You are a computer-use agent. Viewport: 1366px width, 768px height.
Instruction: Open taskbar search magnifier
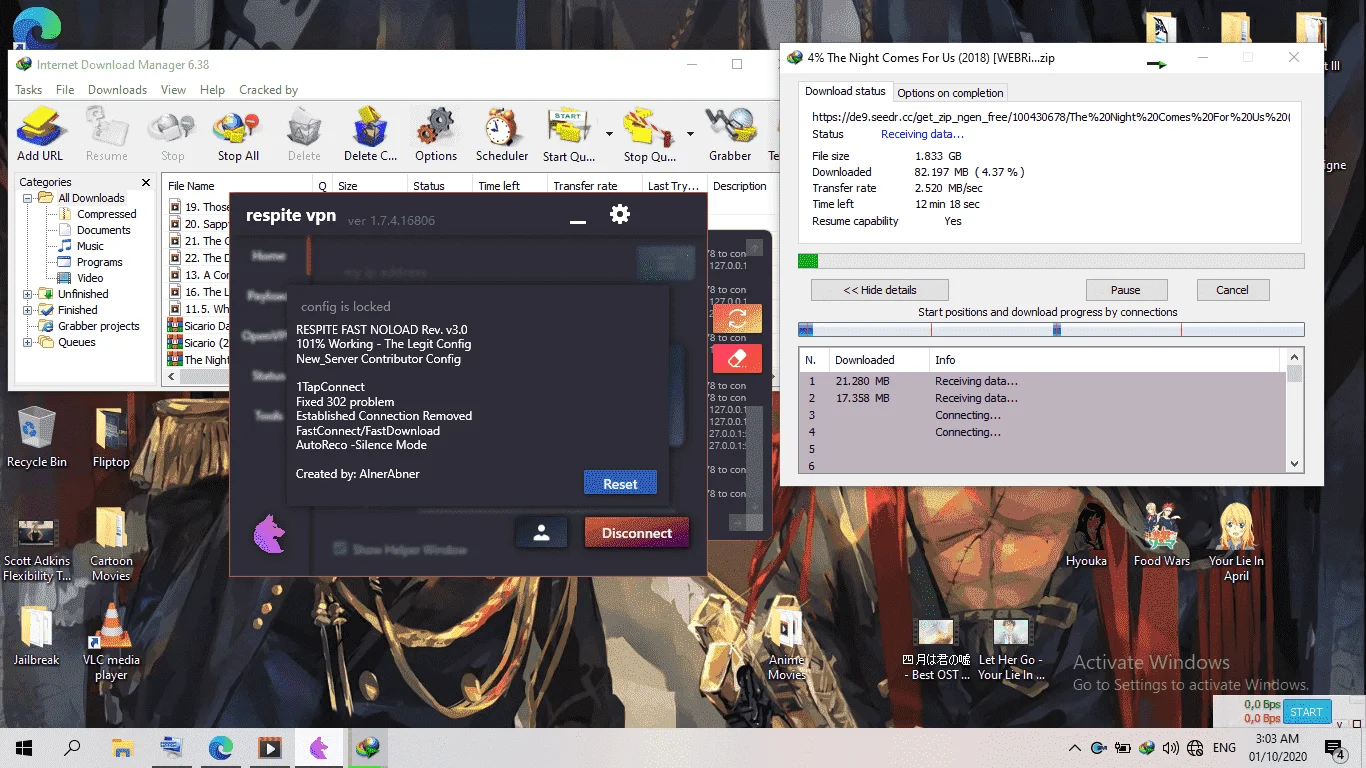coord(73,747)
